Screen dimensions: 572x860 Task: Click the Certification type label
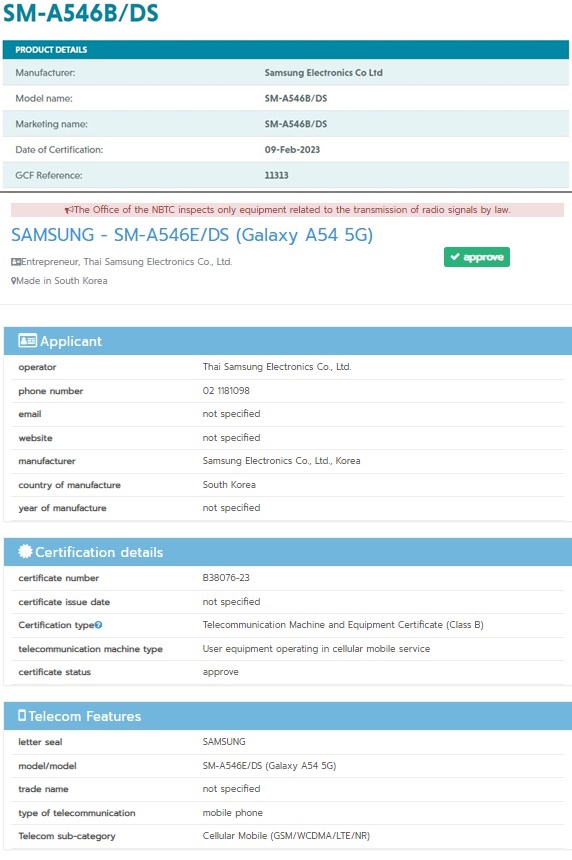[x=56, y=625]
